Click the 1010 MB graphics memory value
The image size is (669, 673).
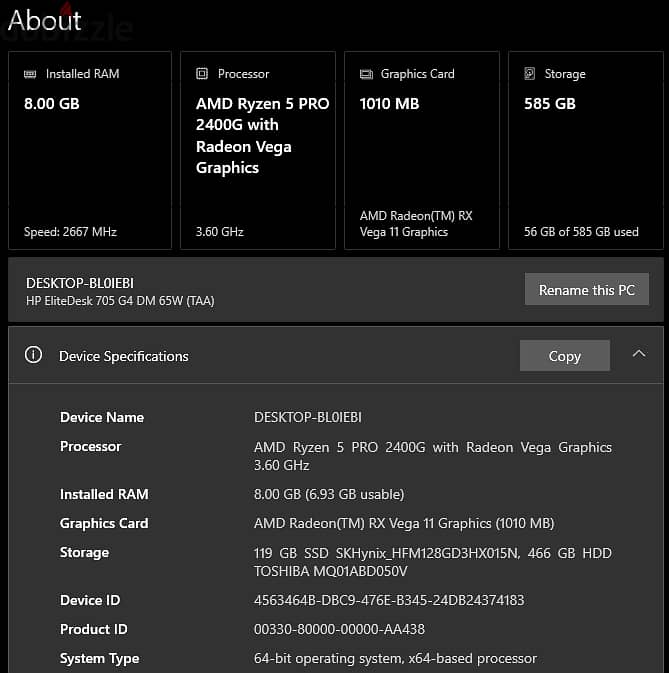click(389, 104)
